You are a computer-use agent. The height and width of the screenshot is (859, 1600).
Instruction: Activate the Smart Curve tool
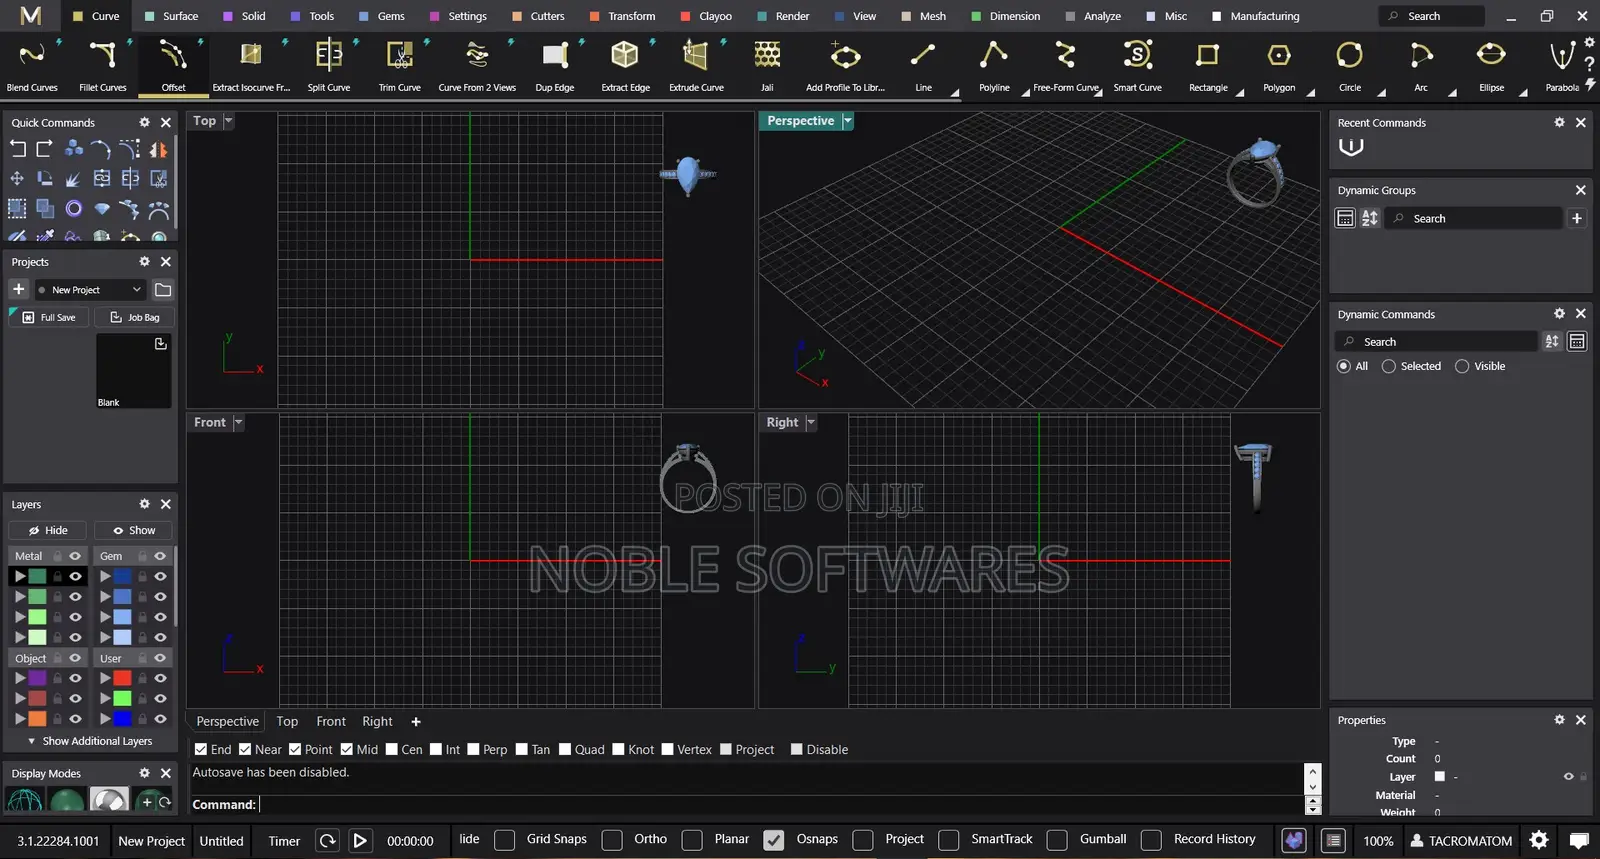[1138, 66]
